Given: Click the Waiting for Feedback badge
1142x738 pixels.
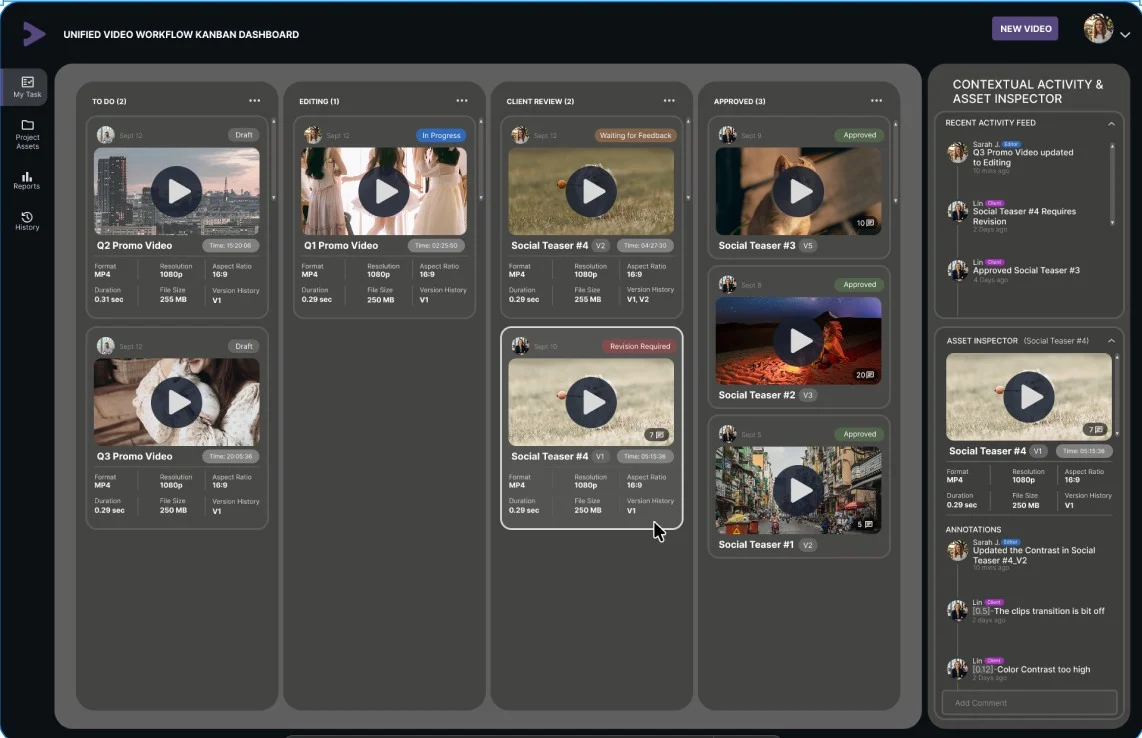Looking at the screenshot, I should coord(635,135).
